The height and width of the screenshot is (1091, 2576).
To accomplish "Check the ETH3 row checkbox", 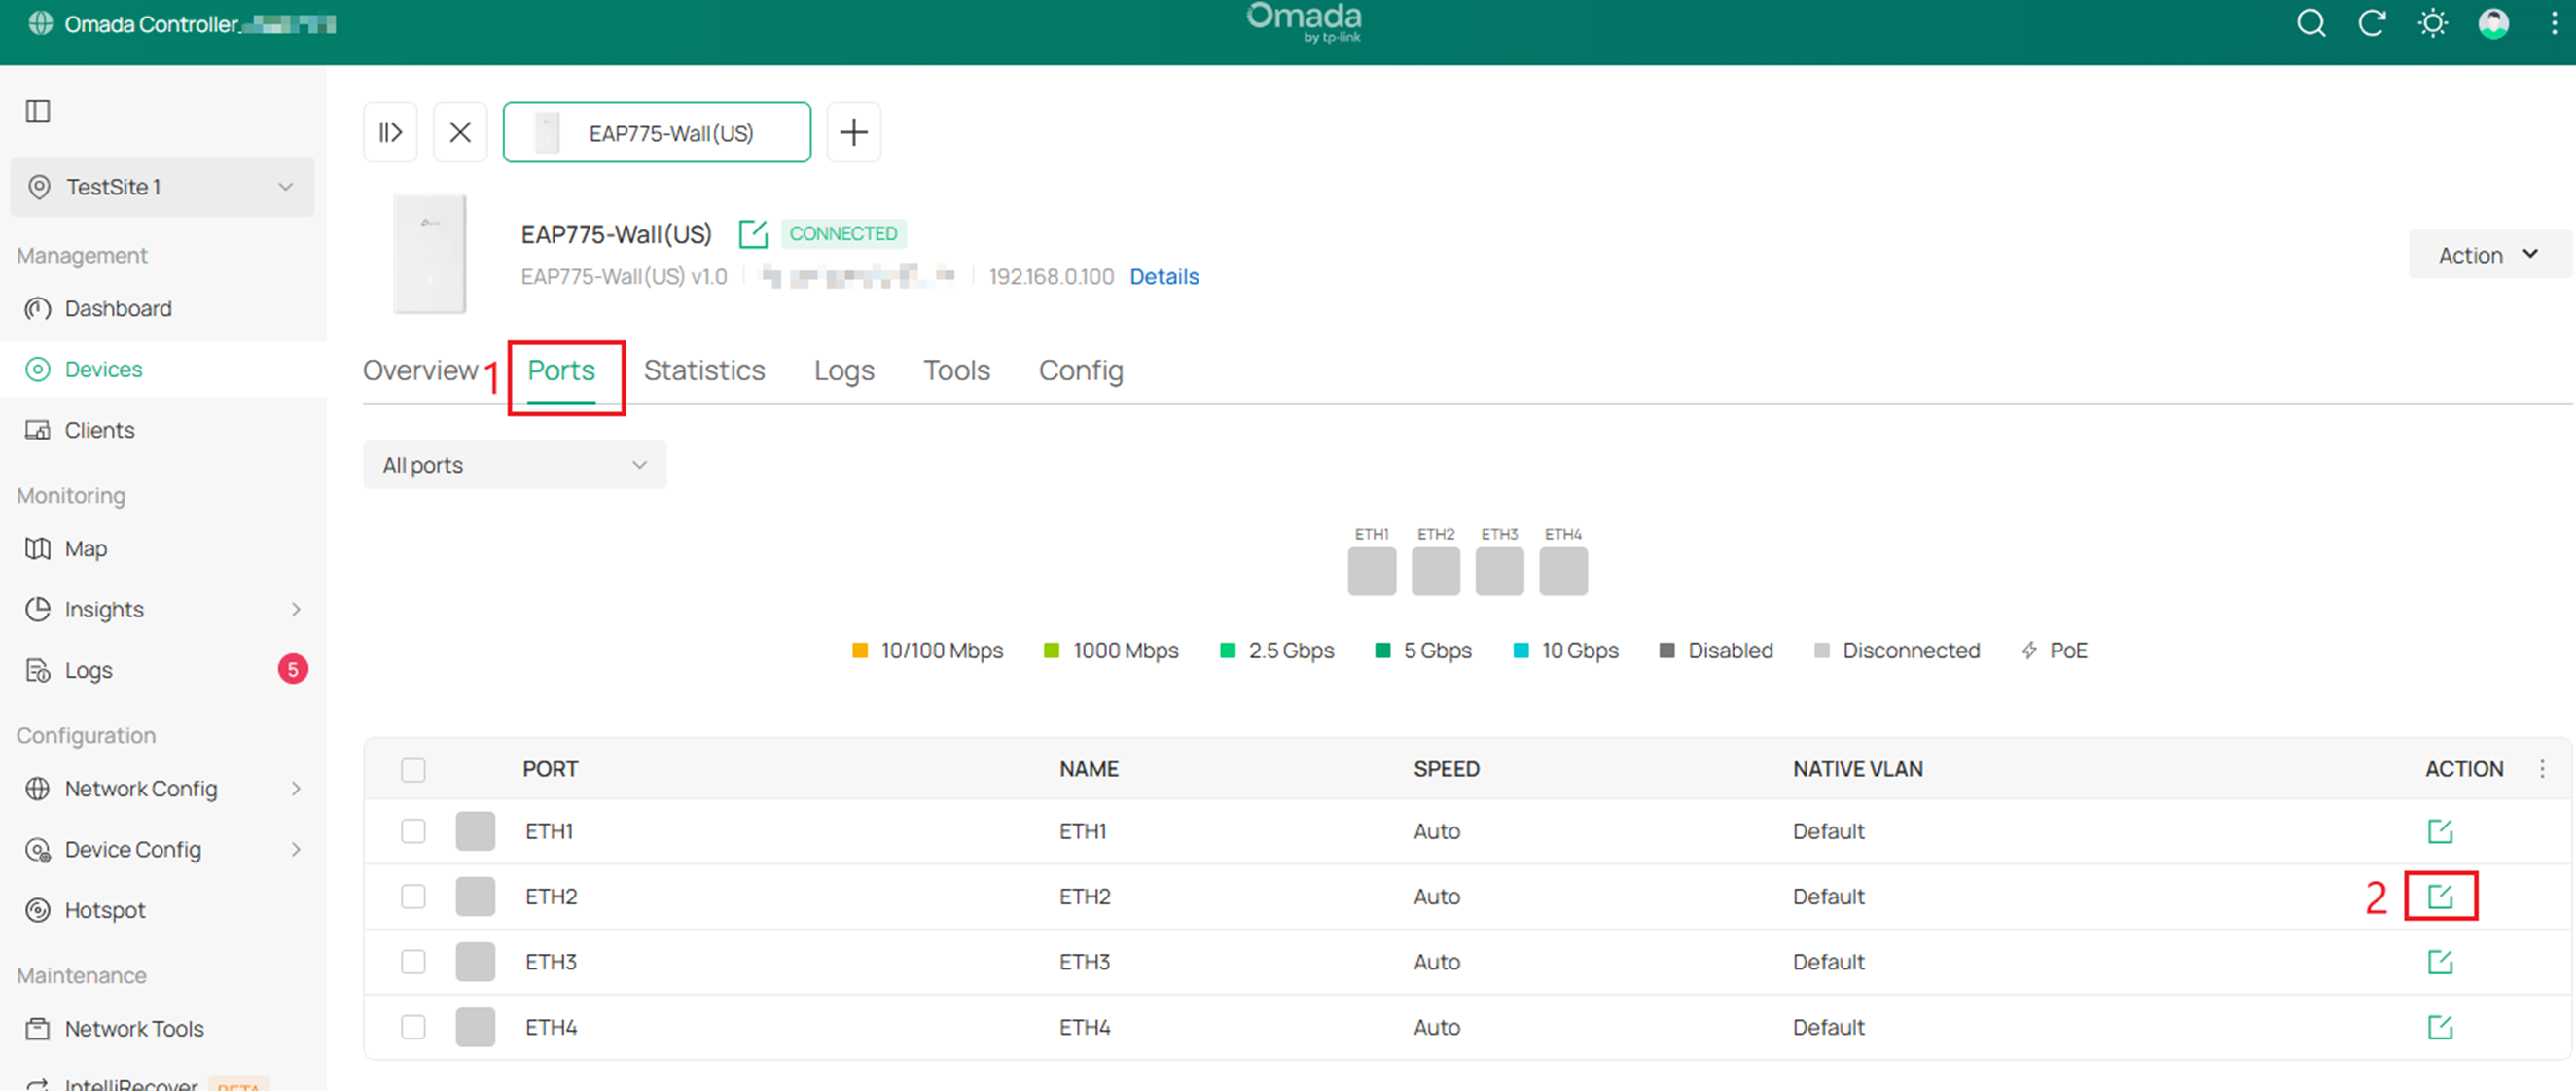I will tap(413, 962).
